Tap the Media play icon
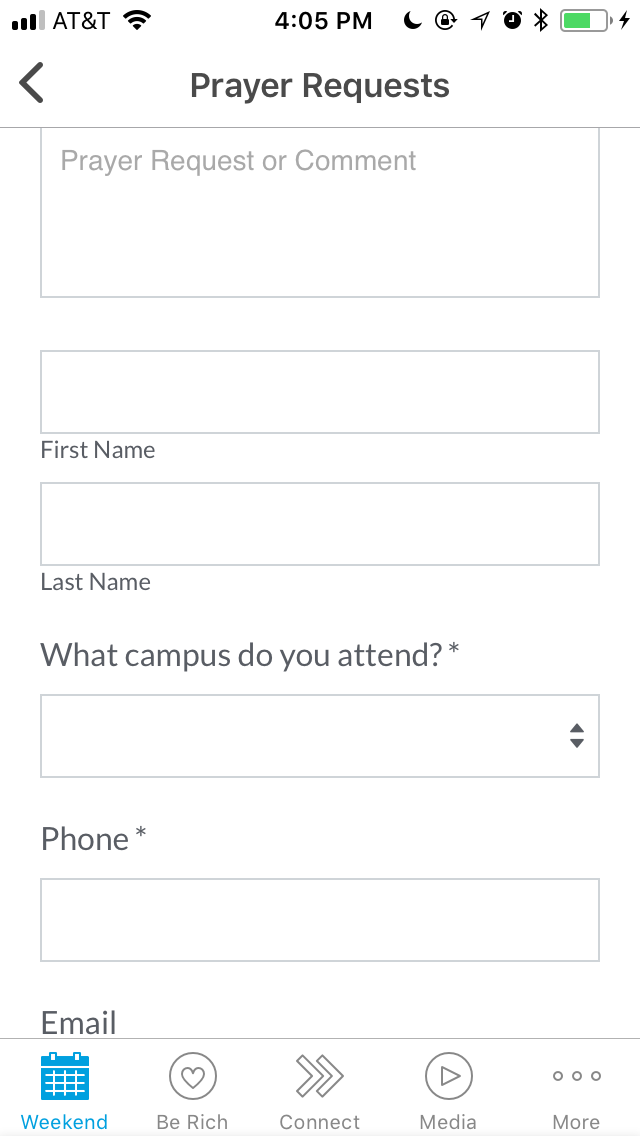The image size is (640, 1136). (448, 1077)
